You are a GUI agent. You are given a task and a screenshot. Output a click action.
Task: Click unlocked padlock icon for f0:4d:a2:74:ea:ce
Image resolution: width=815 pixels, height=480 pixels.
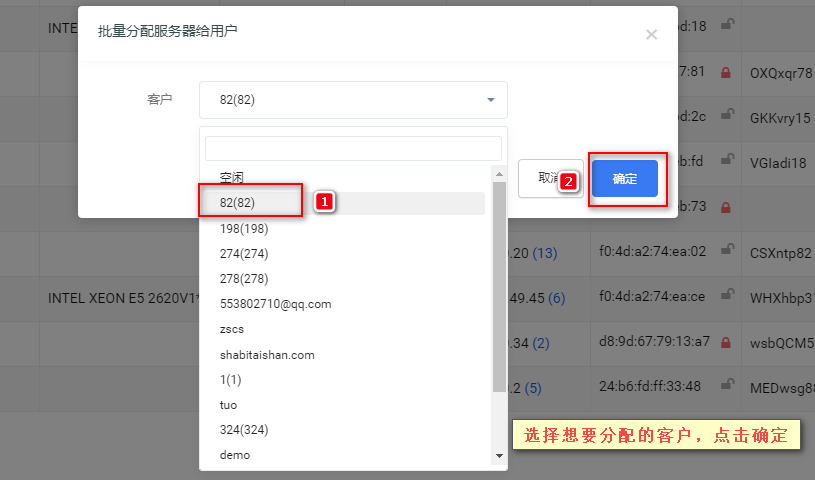coord(728,294)
